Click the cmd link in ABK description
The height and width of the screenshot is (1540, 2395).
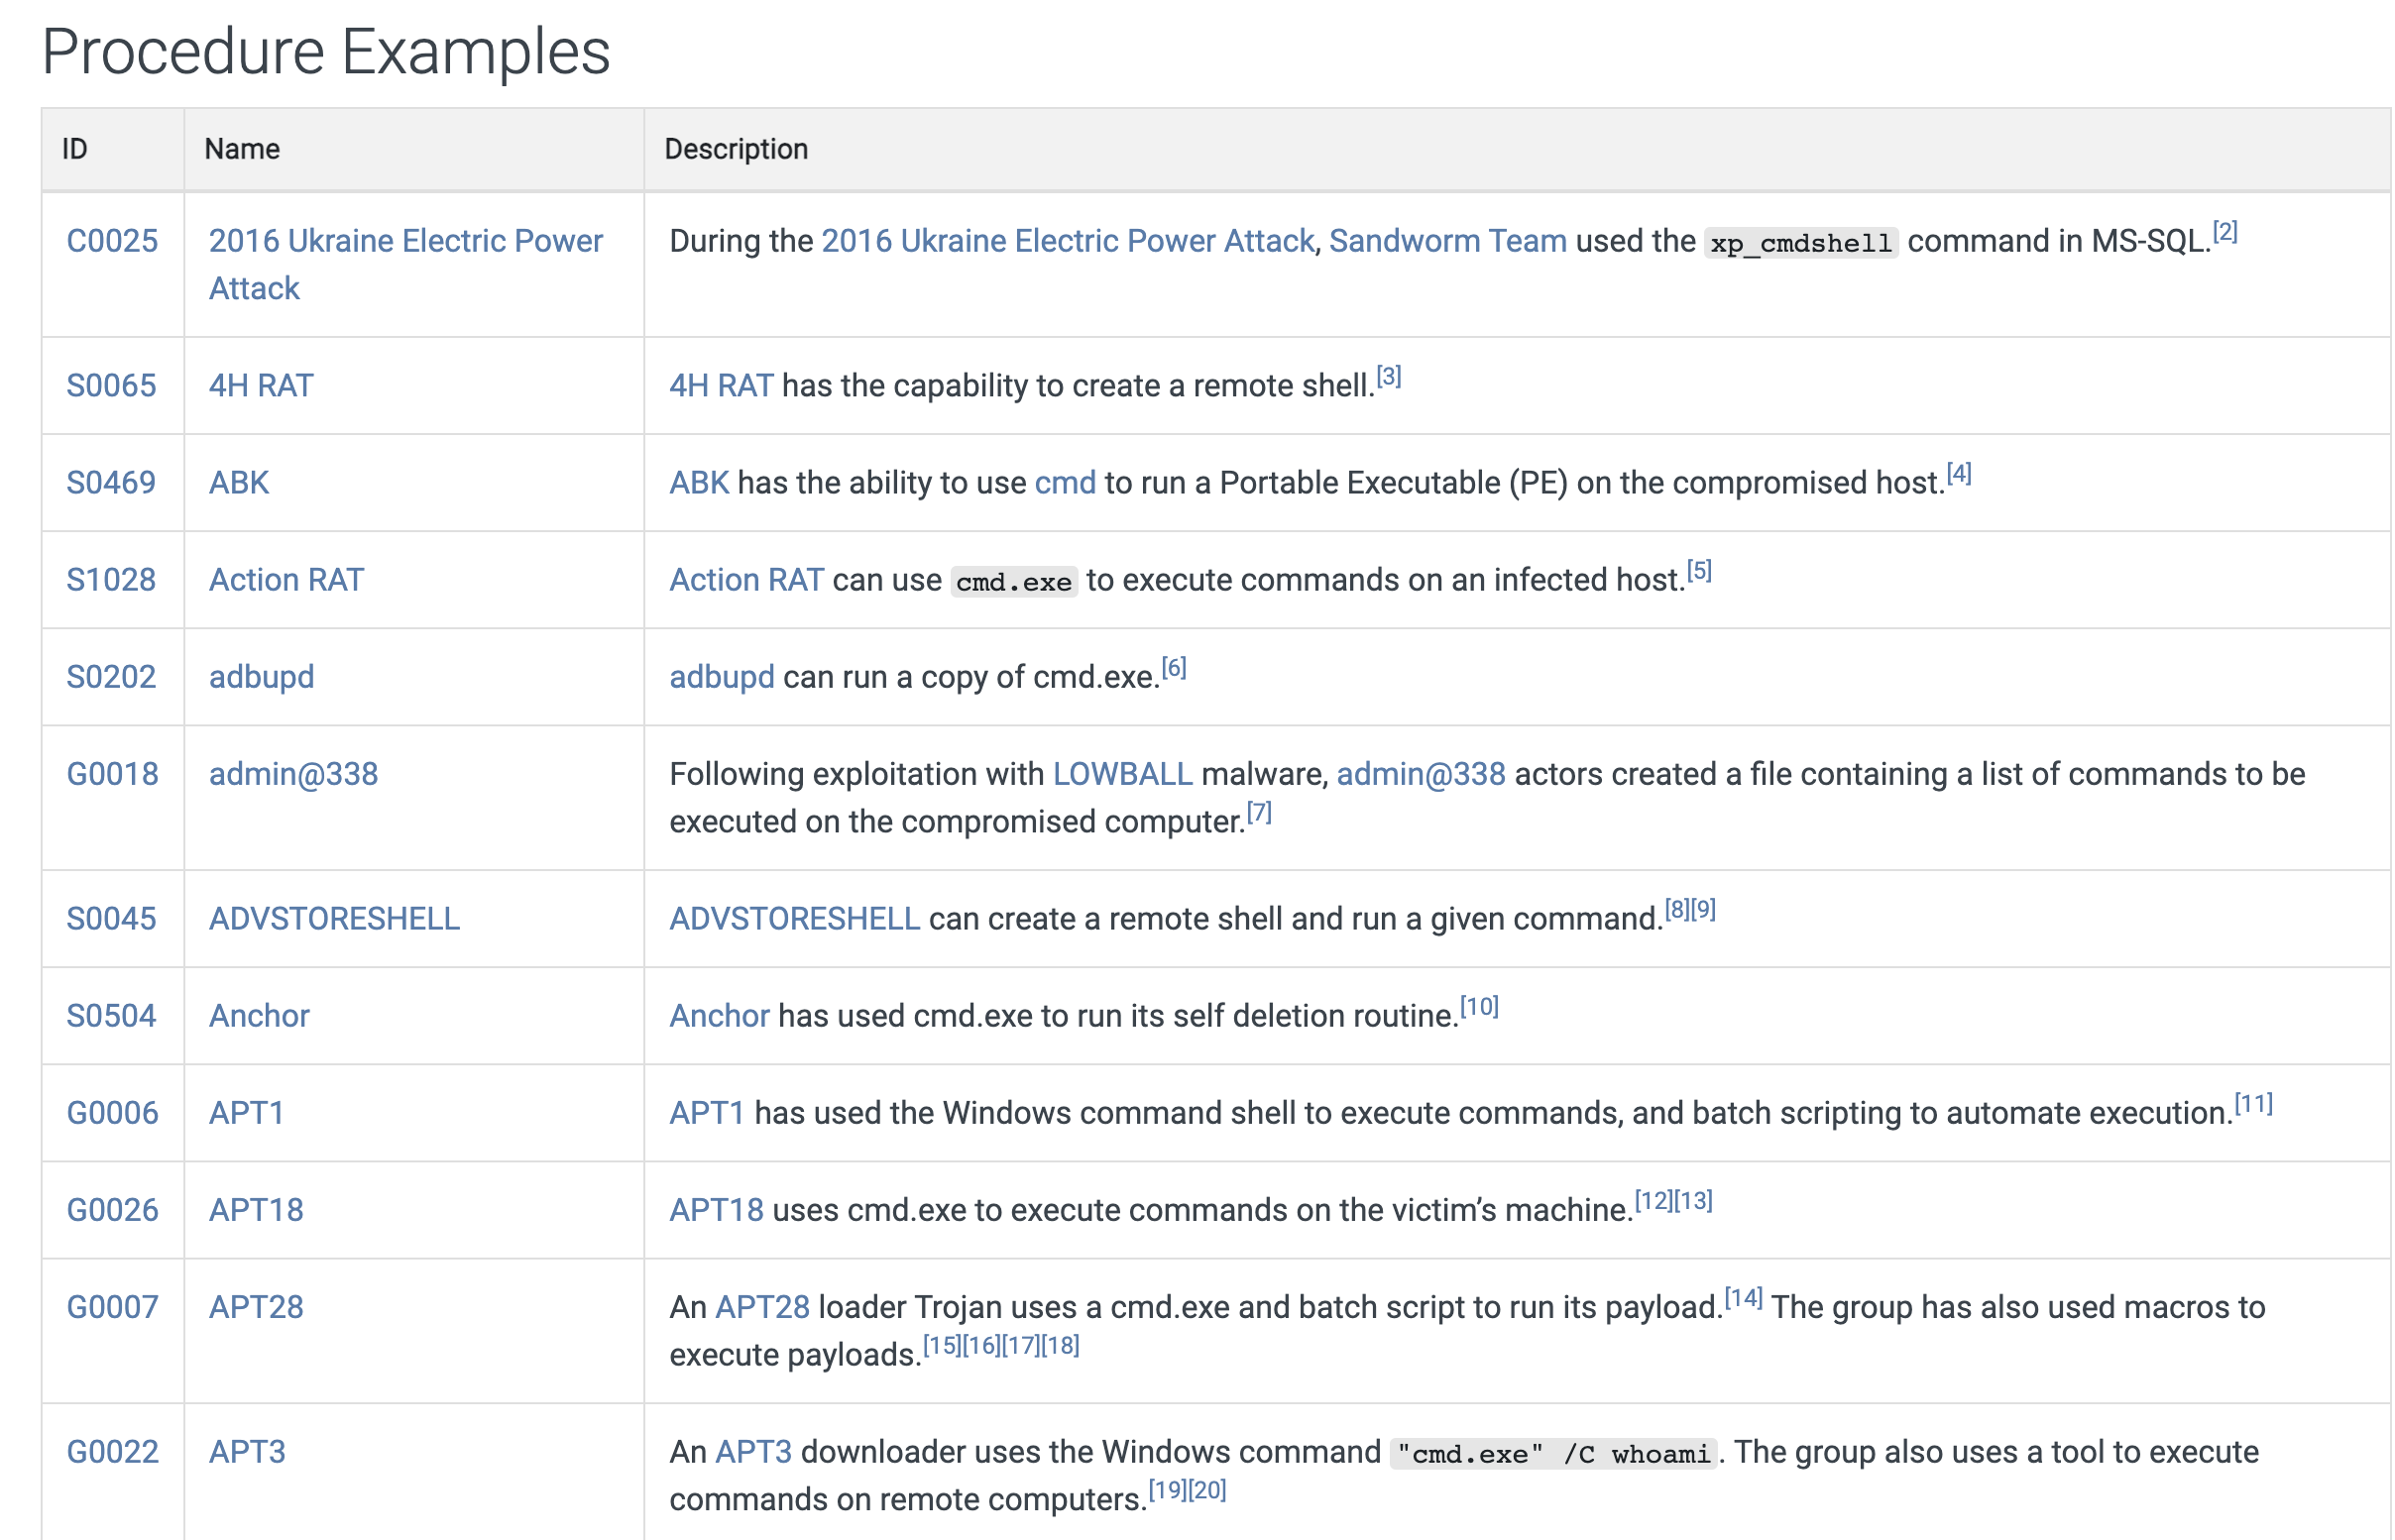(x=1064, y=482)
